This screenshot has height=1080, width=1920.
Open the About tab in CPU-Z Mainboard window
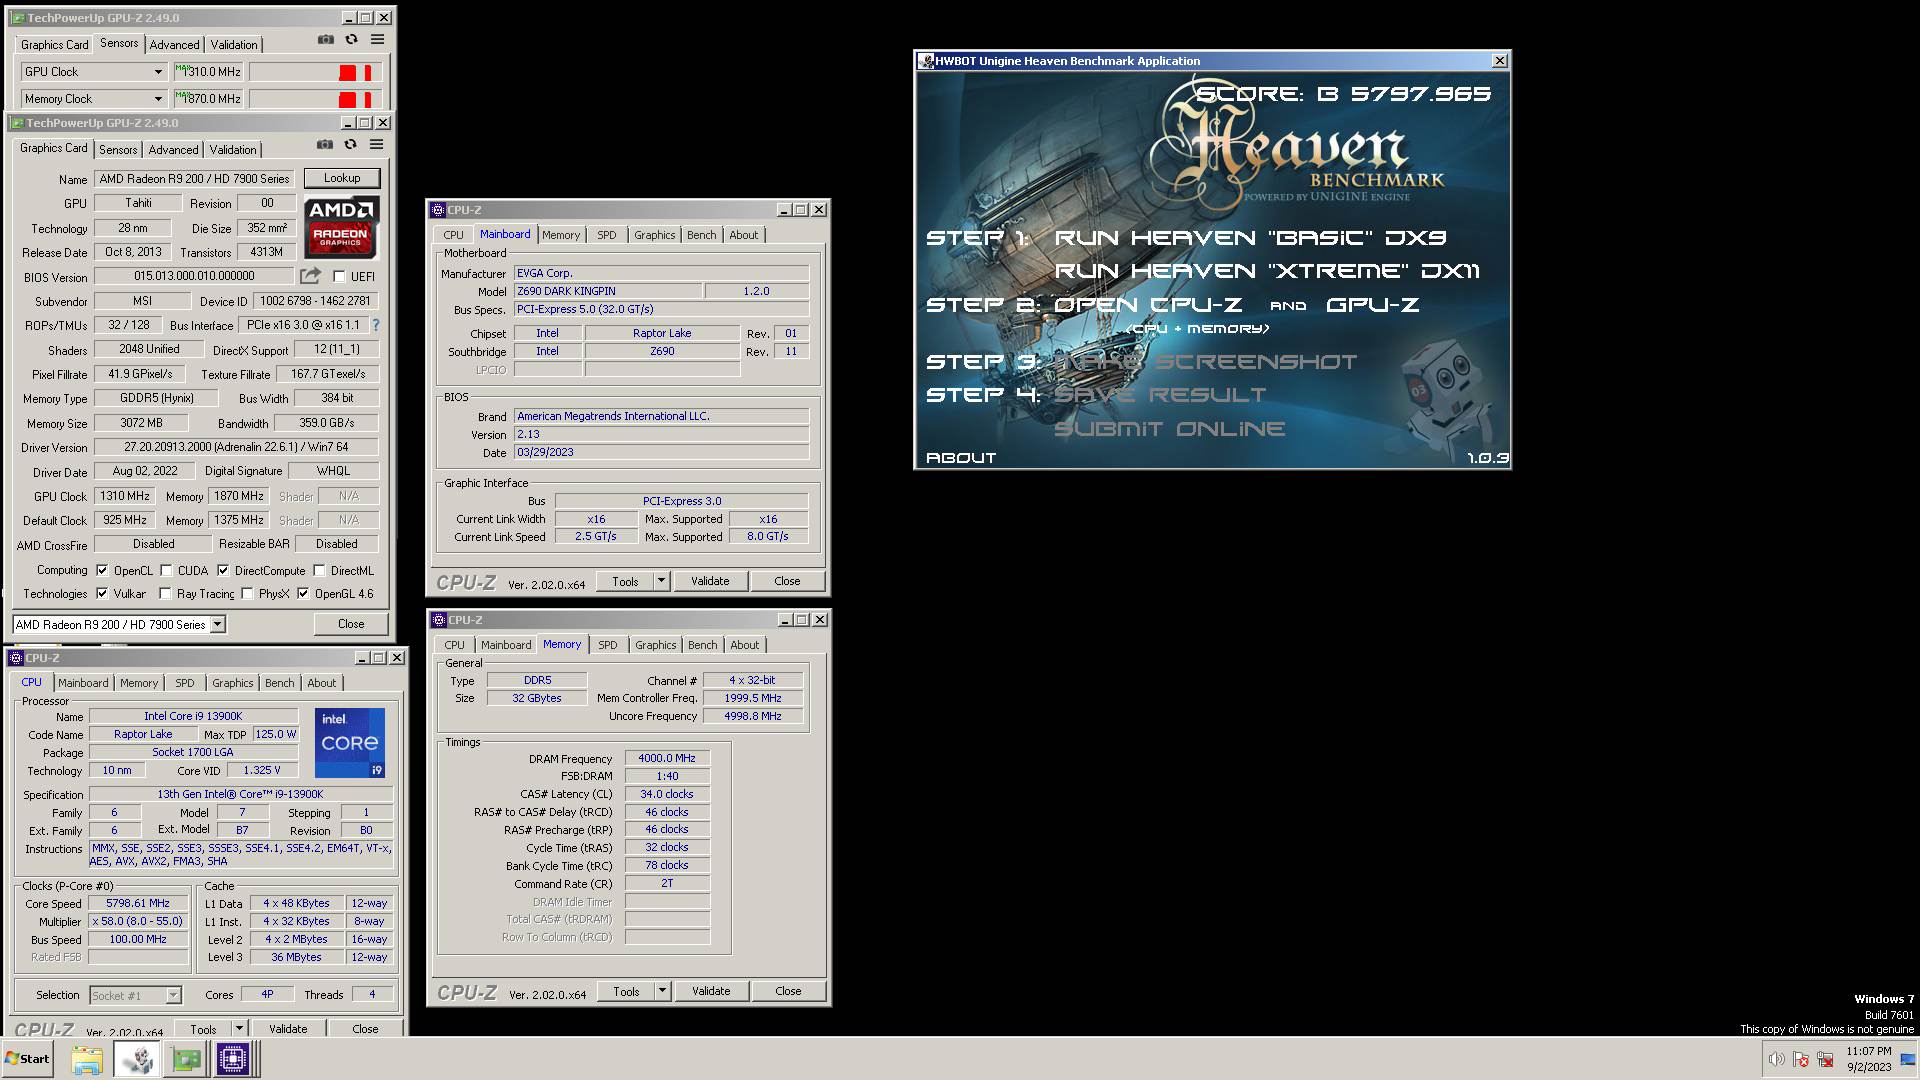743,235
